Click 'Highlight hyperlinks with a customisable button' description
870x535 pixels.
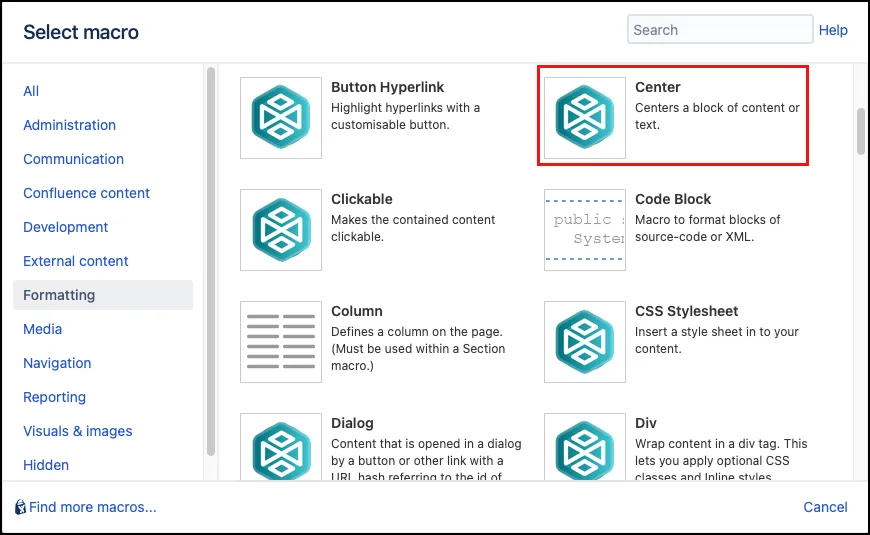point(406,116)
